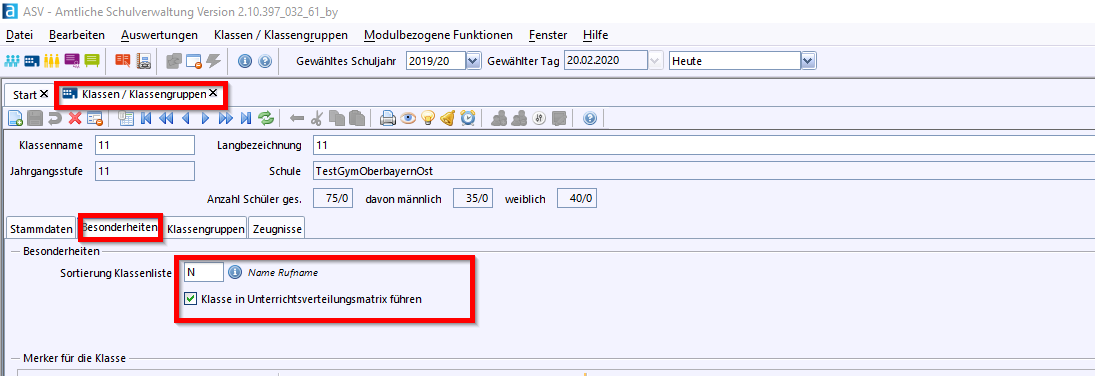
Task: Click the davon männlich value 35/0
Action: pos(474,198)
